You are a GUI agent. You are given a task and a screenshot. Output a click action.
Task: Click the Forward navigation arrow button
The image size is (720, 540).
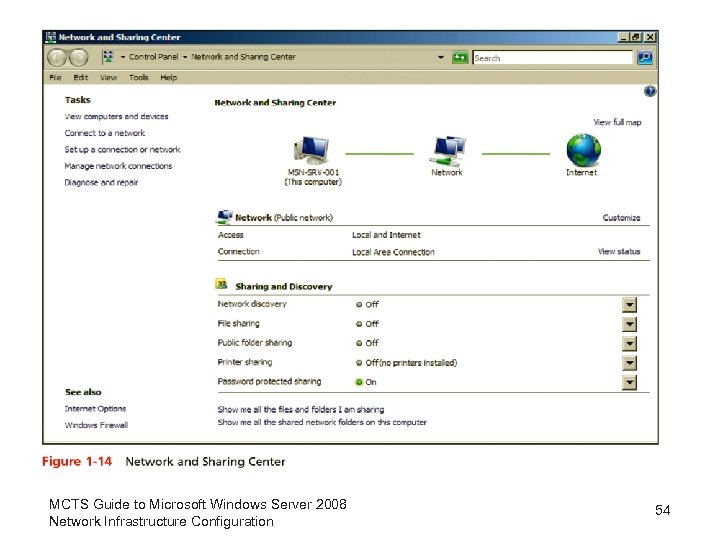click(x=79, y=58)
